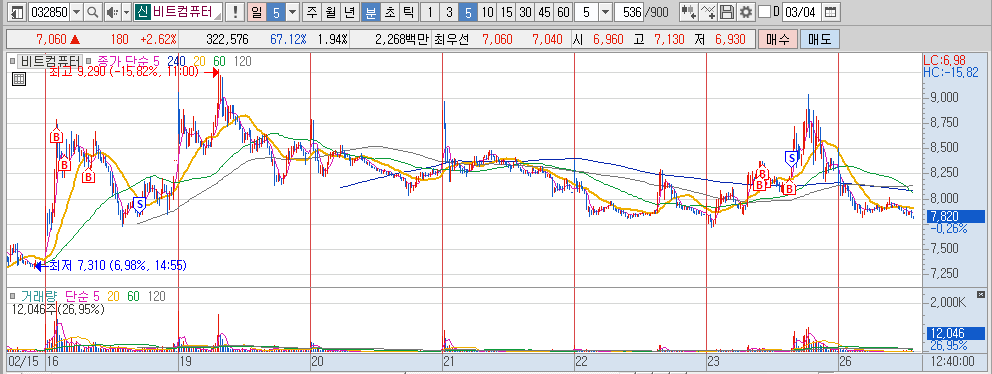The image size is (992, 374).
Task: Select 초 second chart toggle
Action: (390, 11)
